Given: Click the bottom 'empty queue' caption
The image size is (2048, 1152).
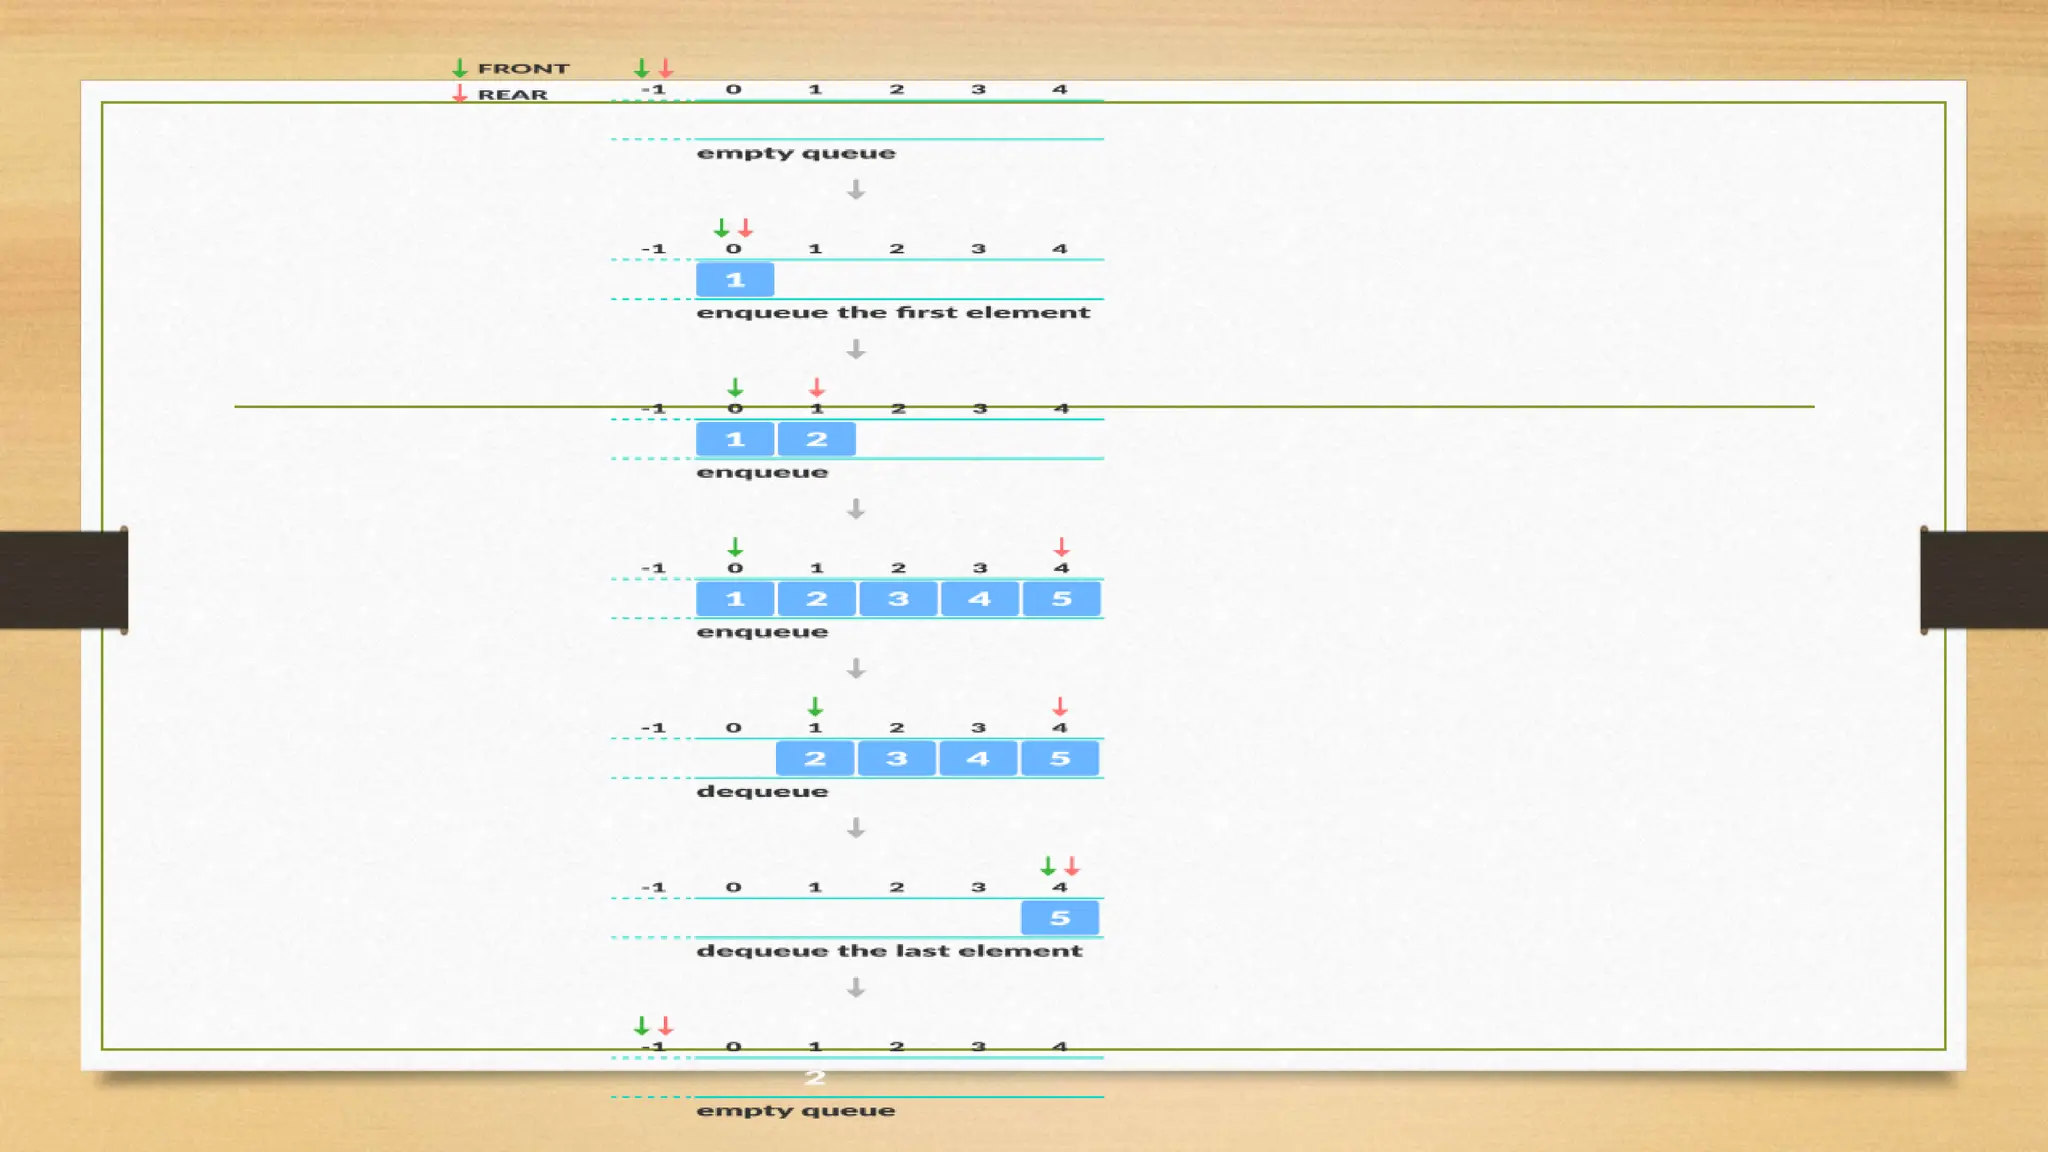Looking at the screenshot, I should [796, 1110].
